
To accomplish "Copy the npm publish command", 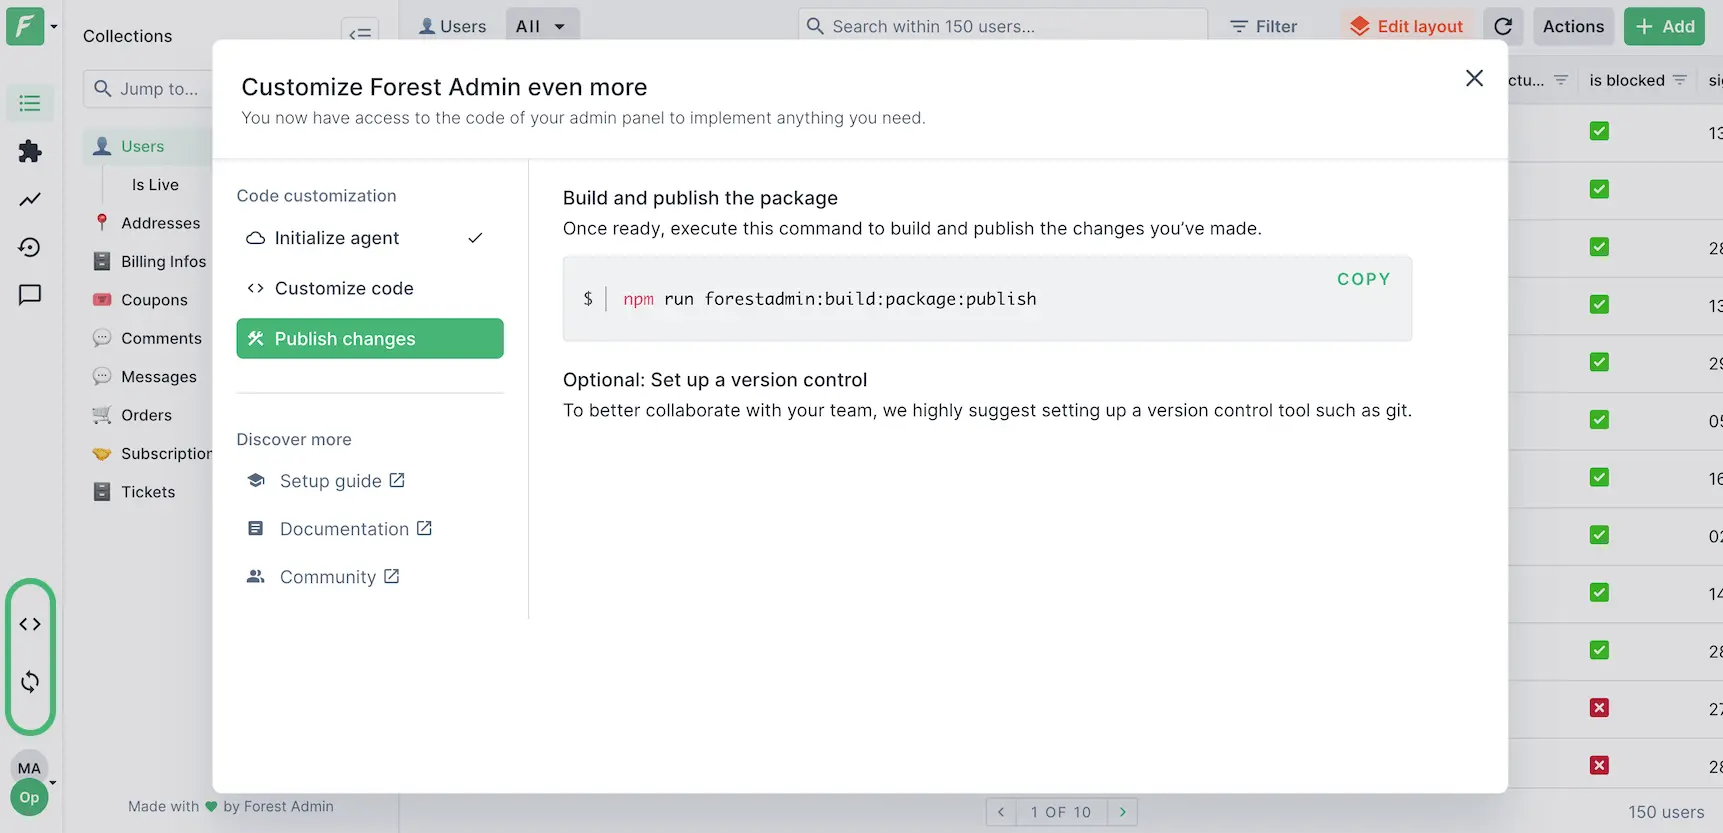I will 1364,279.
